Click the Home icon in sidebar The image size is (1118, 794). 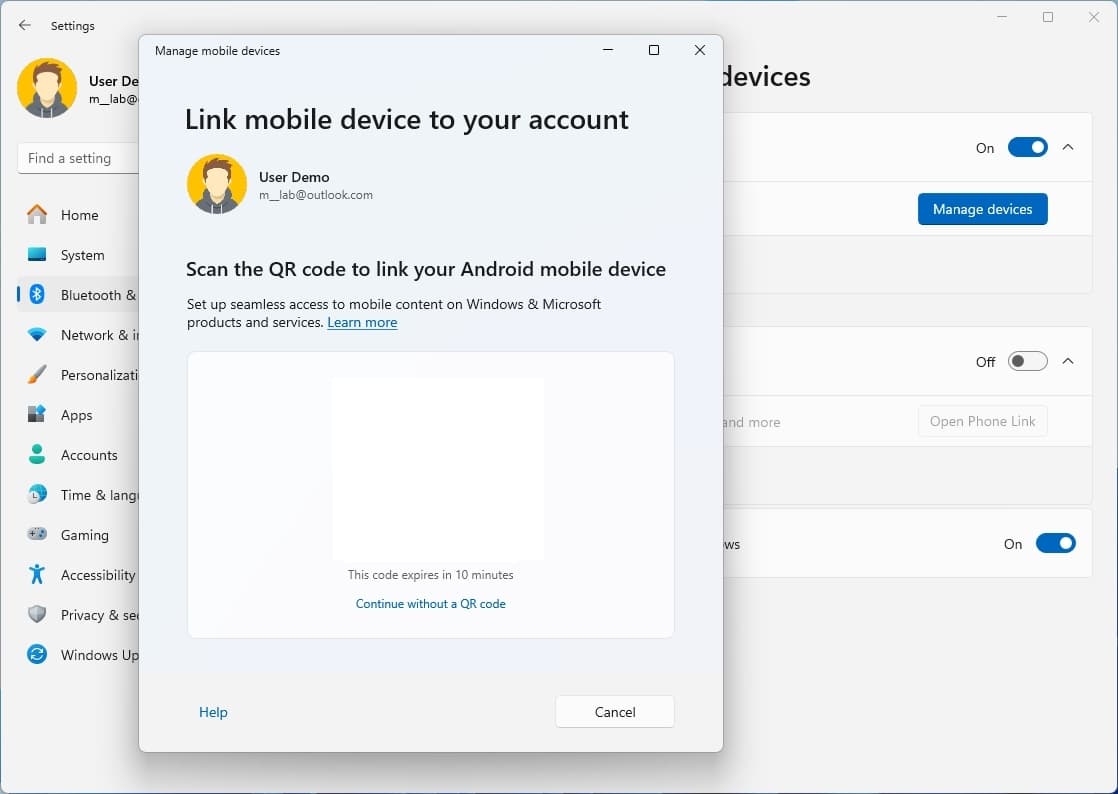click(x=37, y=215)
